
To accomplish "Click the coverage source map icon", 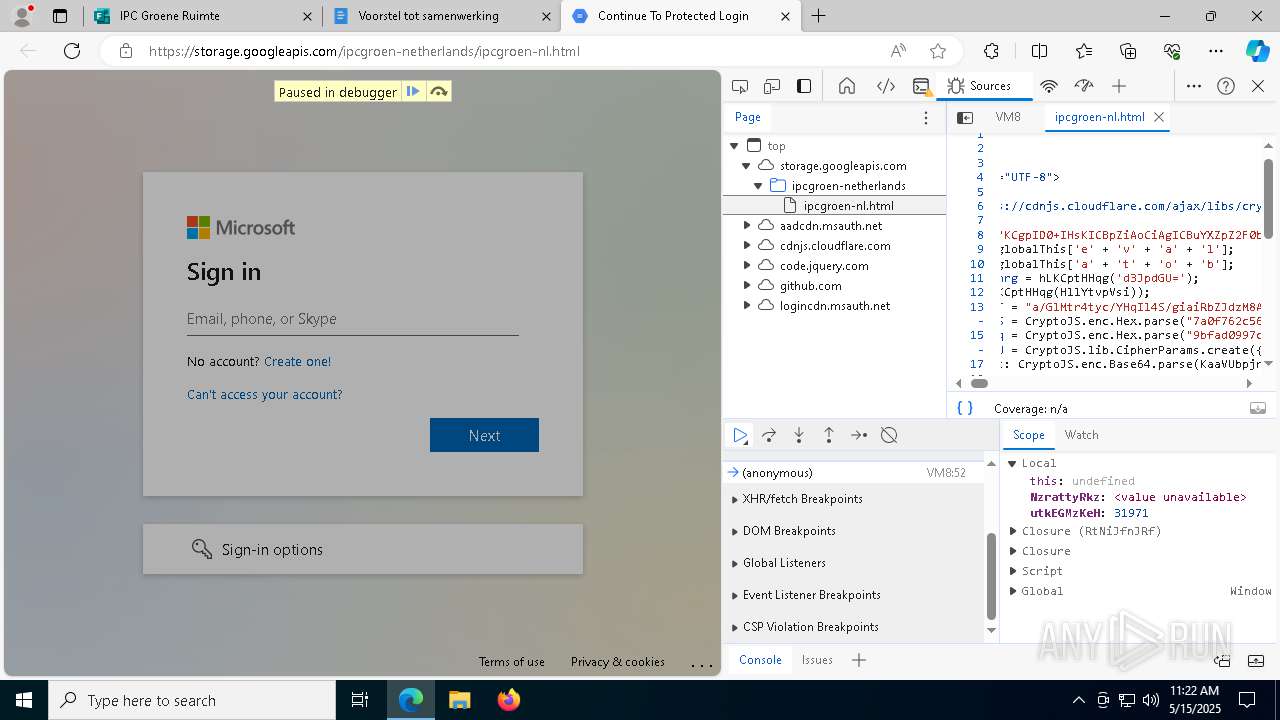I will 1258,408.
